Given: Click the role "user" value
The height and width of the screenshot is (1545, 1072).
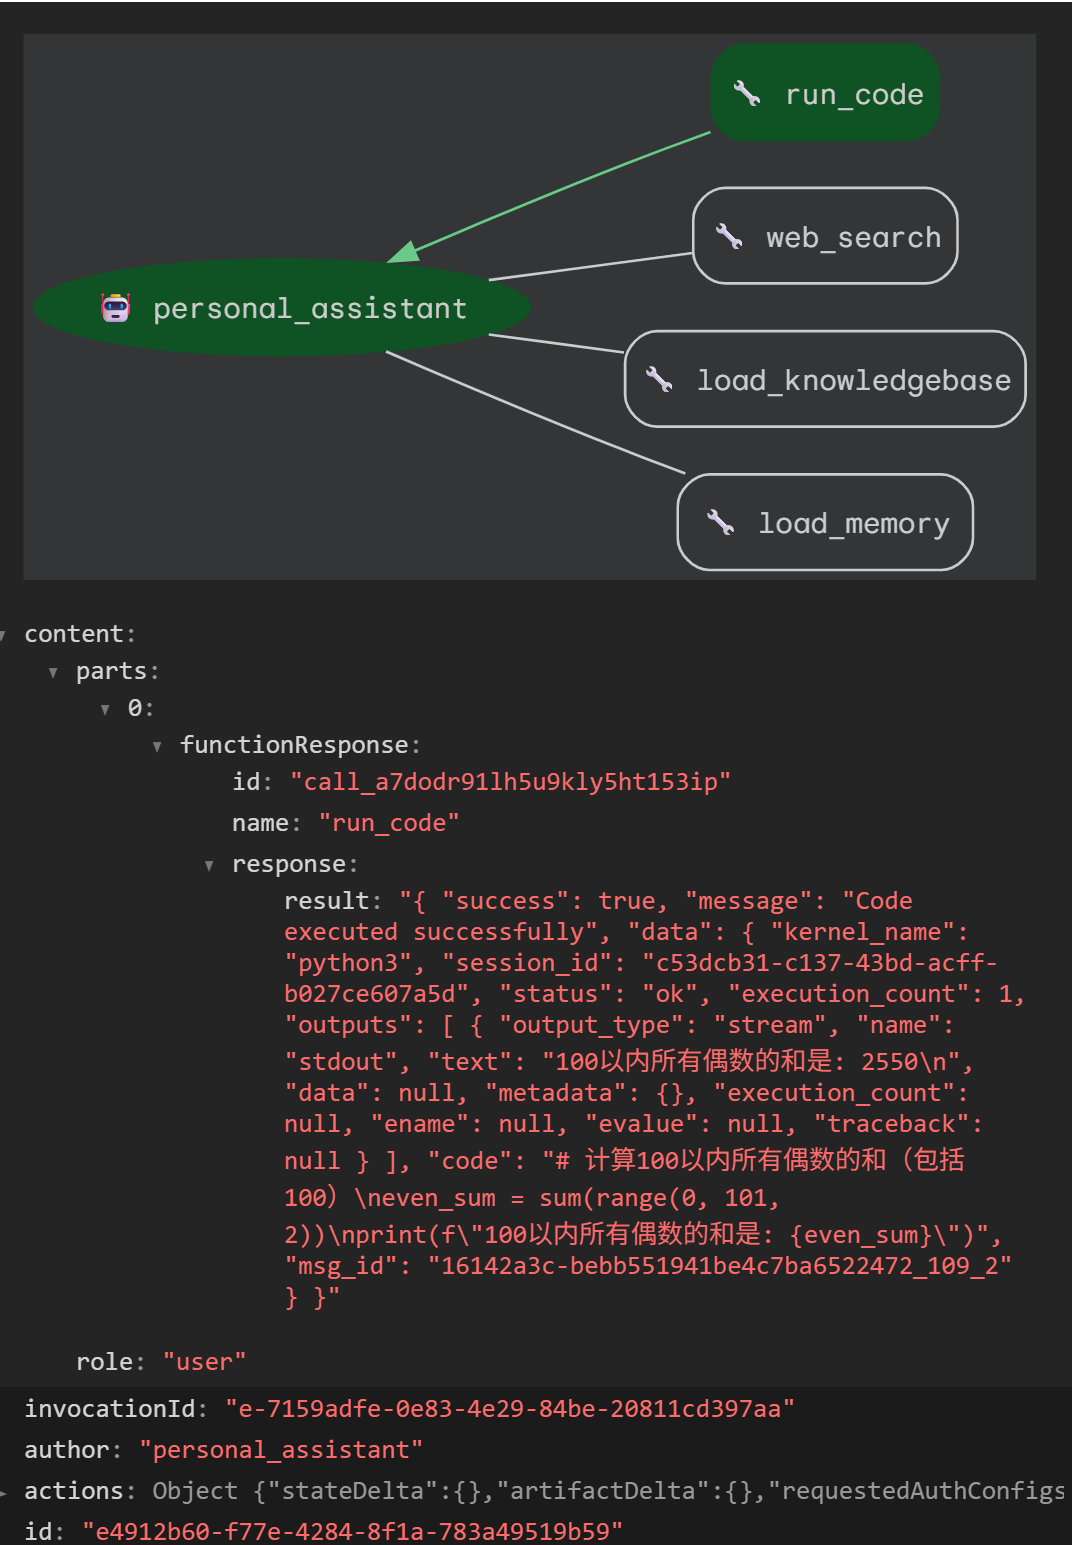Looking at the screenshot, I should pos(204,1362).
